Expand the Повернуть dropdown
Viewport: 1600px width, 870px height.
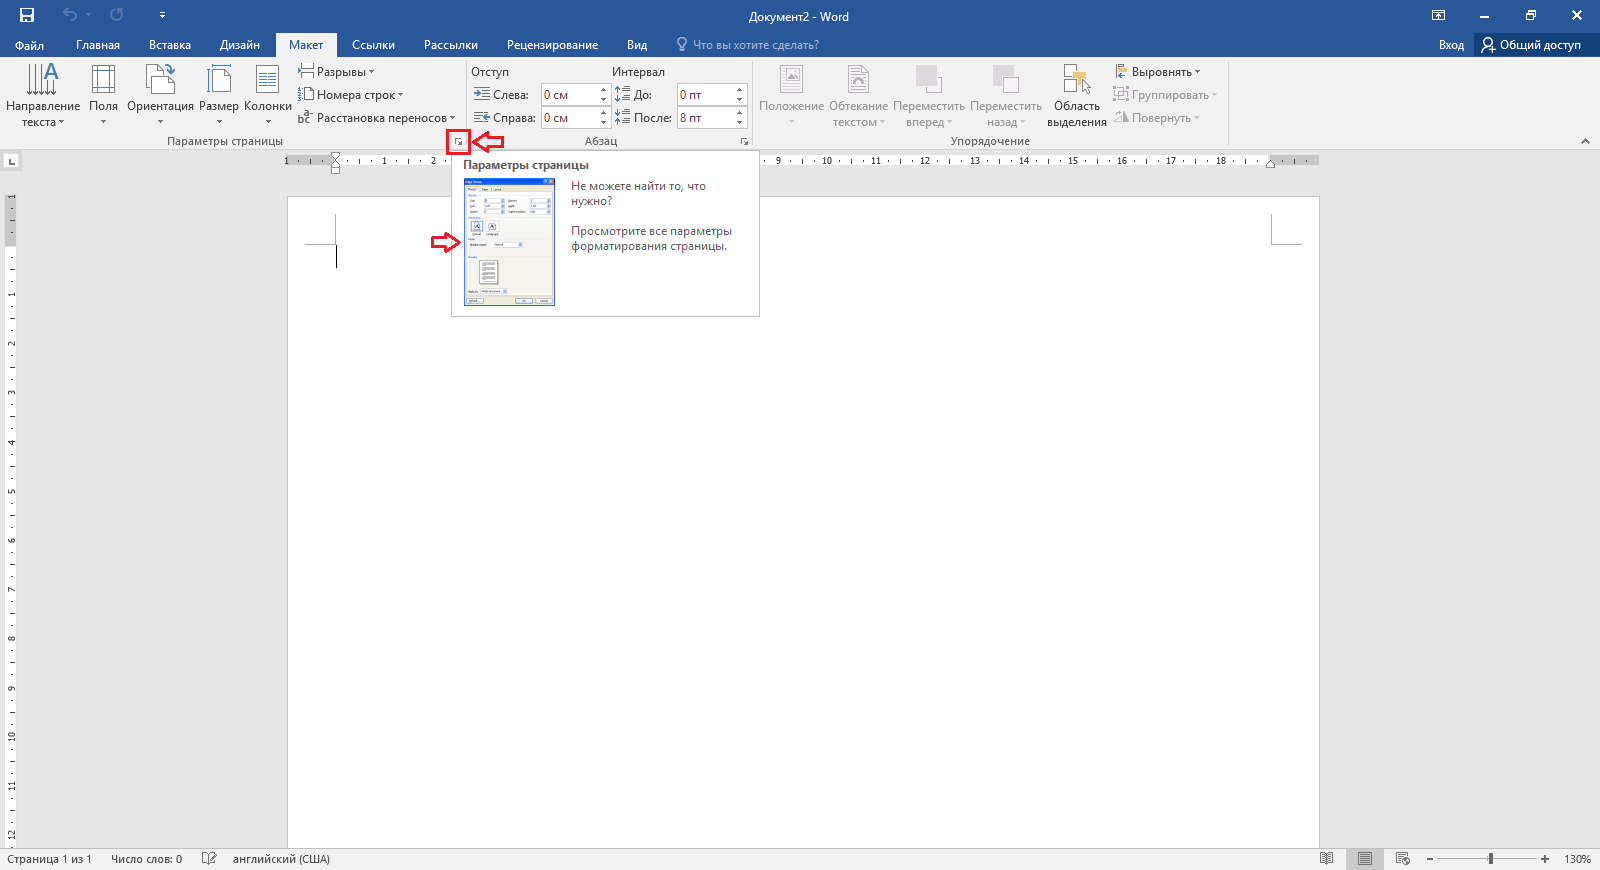point(1156,118)
